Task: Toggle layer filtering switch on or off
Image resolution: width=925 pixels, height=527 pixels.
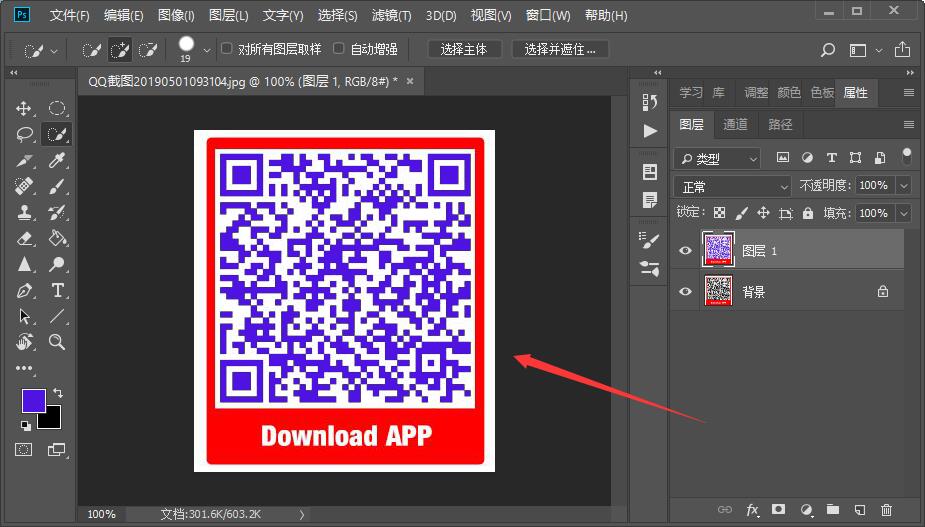Action: point(907,156)
